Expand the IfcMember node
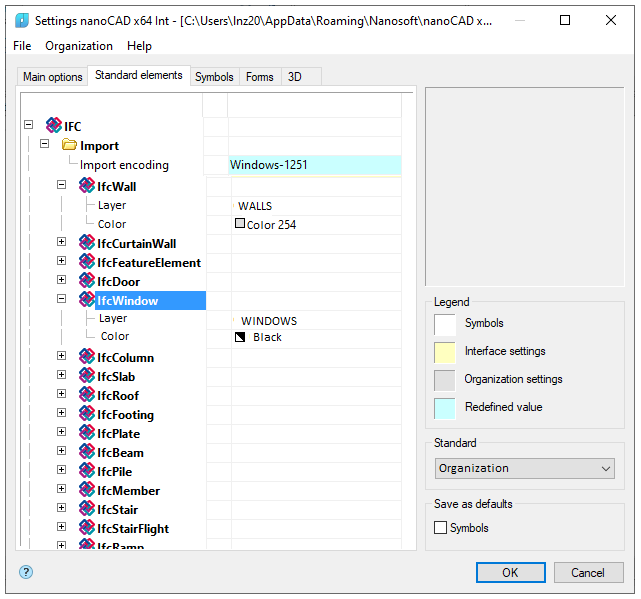 61,489
